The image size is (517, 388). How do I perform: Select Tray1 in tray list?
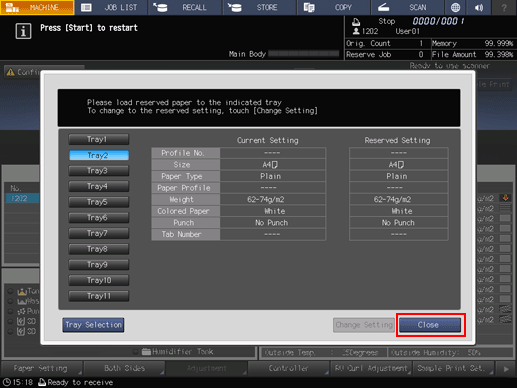pyautogui.click(x=99, y=139)
